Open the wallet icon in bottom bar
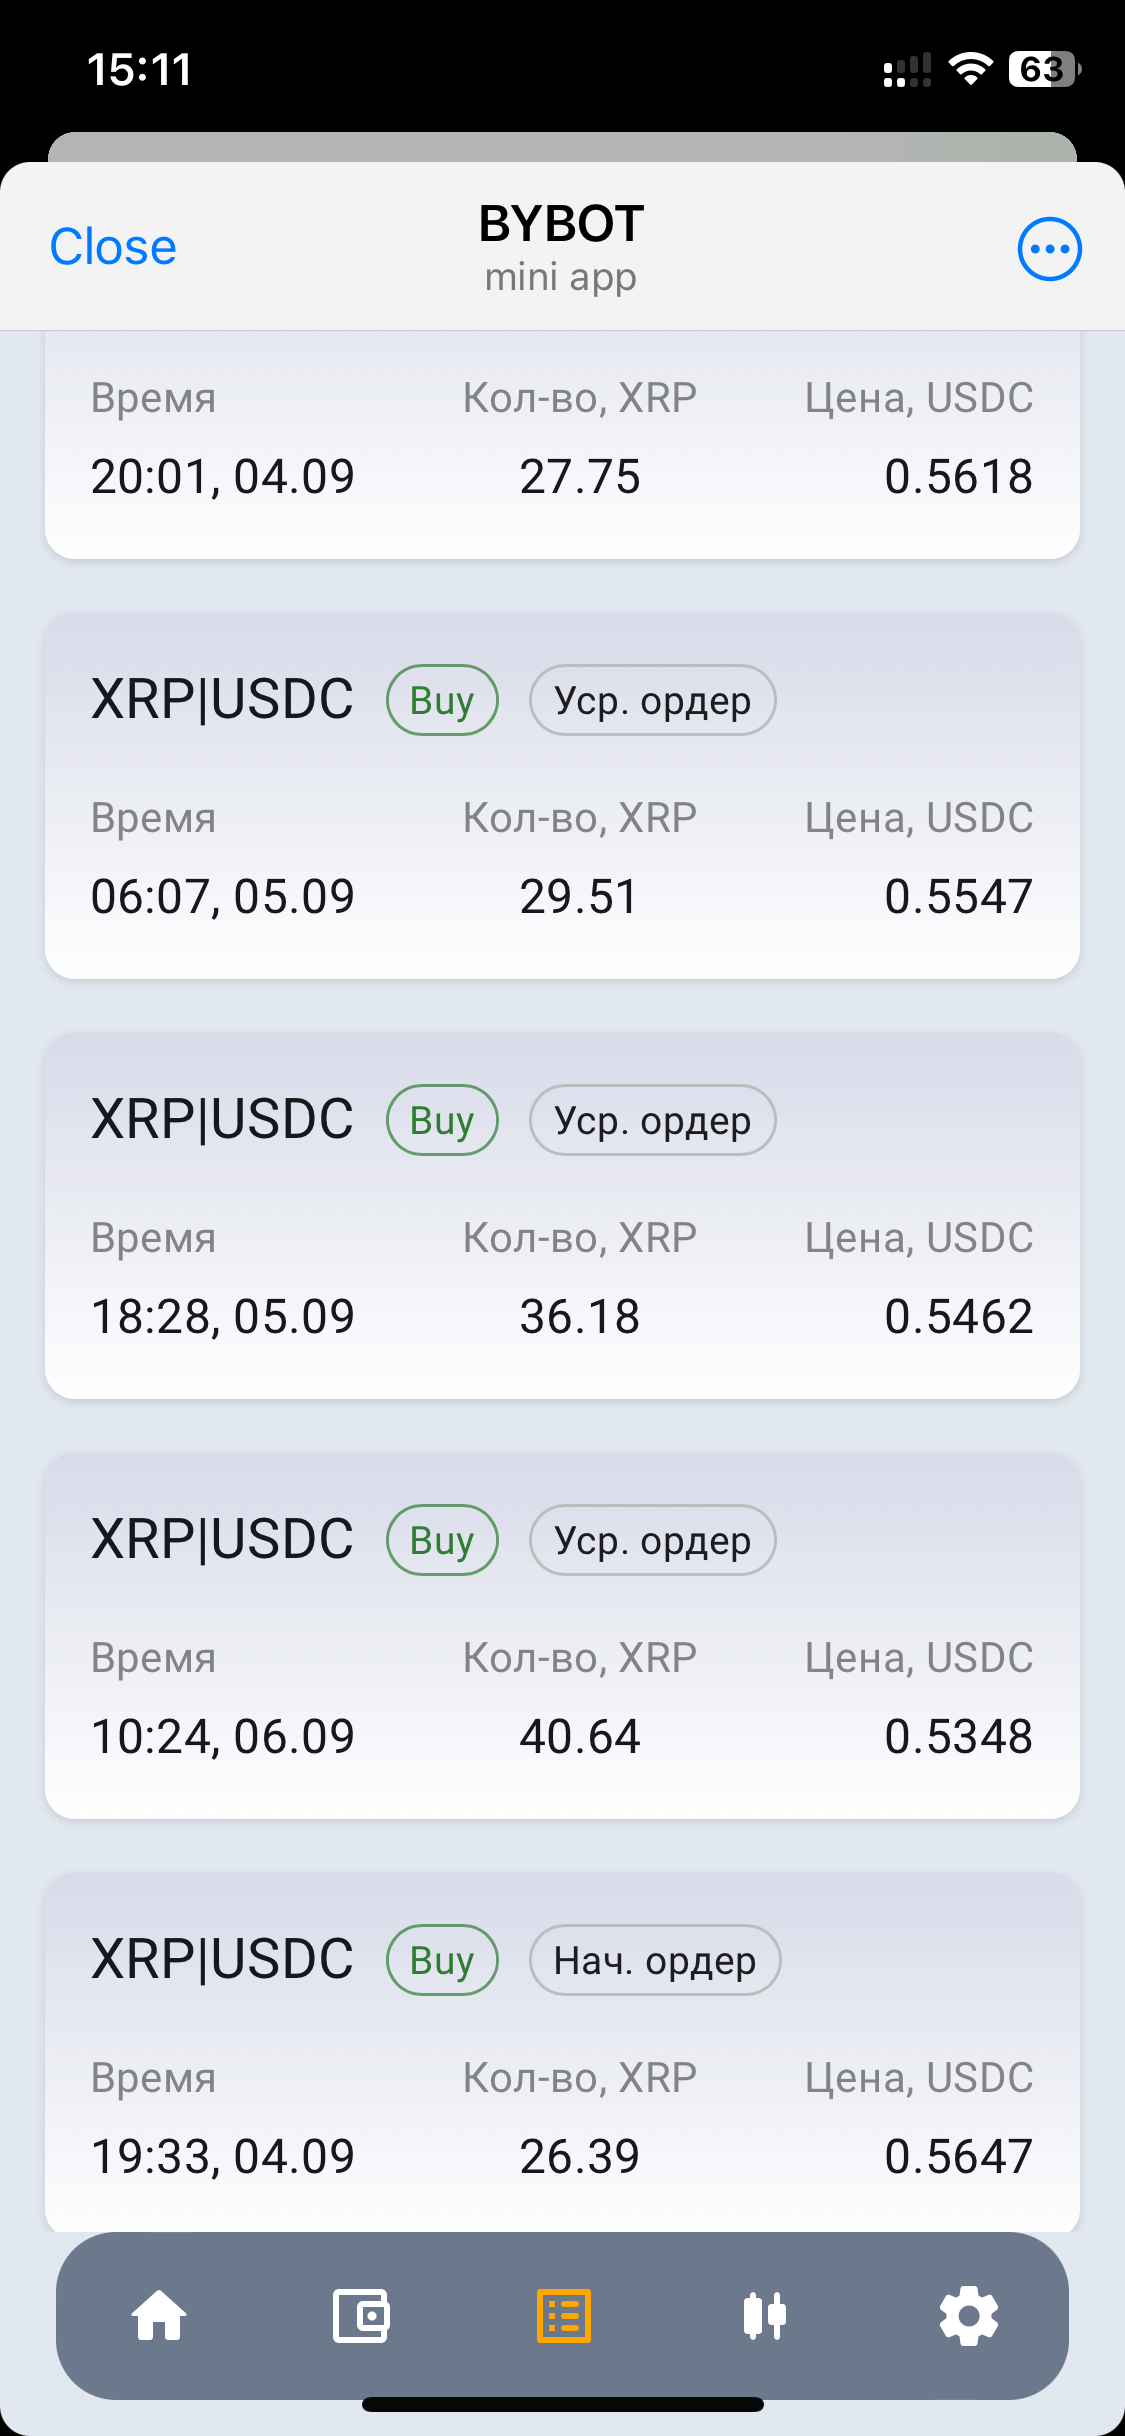The width and height of the screenshot is (1125, 2436). click(x=361, y=2316)
